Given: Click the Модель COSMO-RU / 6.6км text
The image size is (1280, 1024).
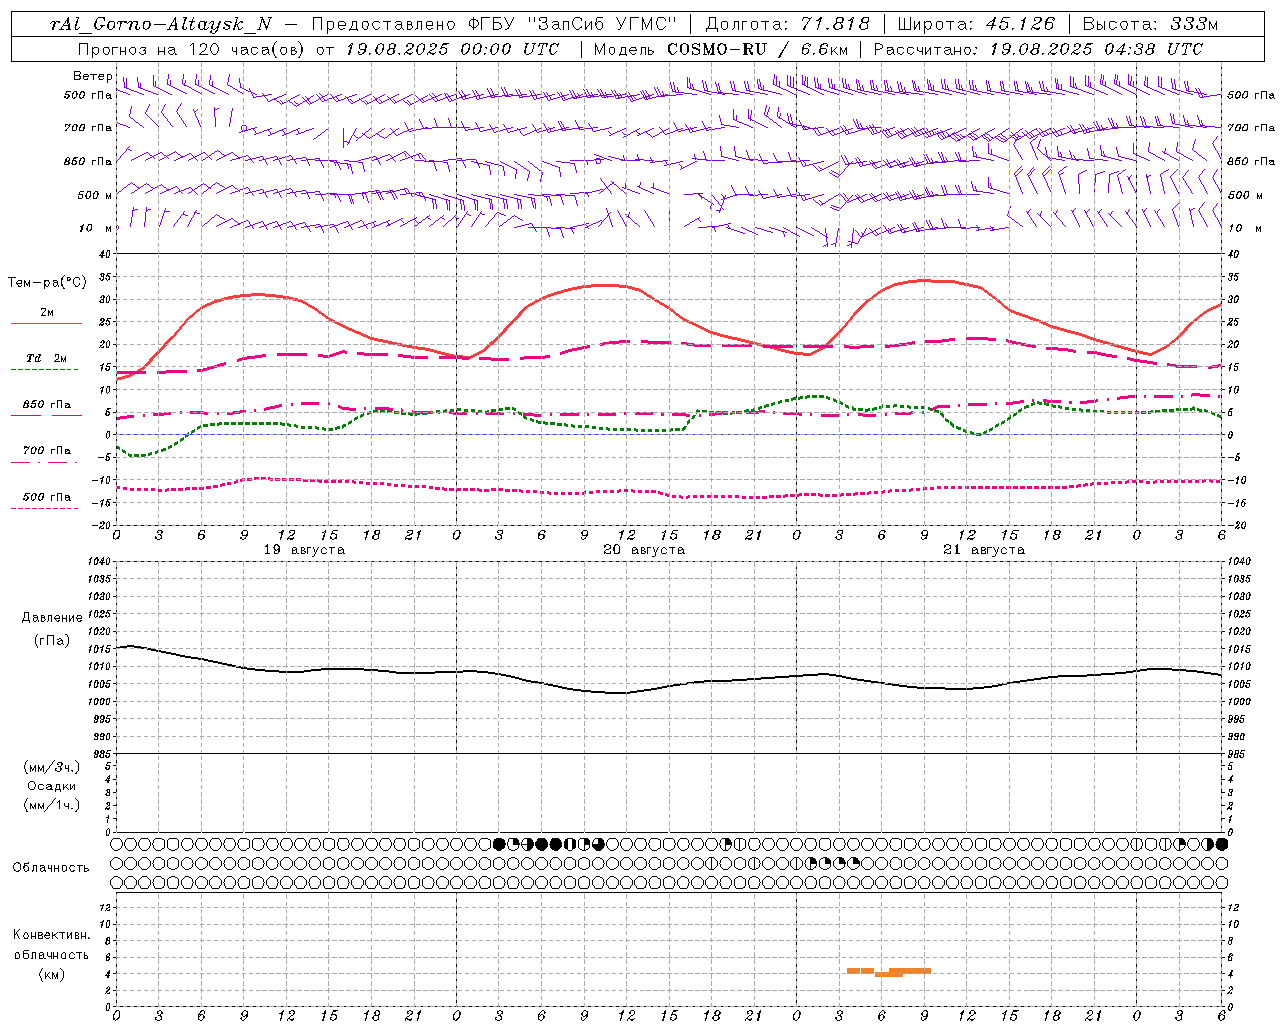Looking at the screenshot, I should pos(719,49).
